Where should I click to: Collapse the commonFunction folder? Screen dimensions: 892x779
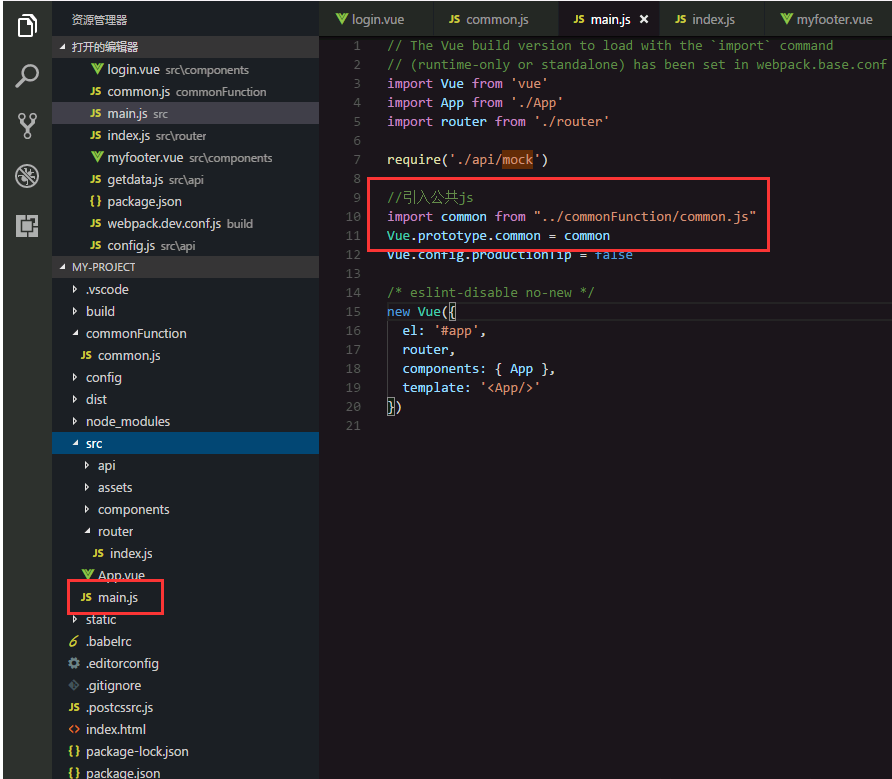76,333
